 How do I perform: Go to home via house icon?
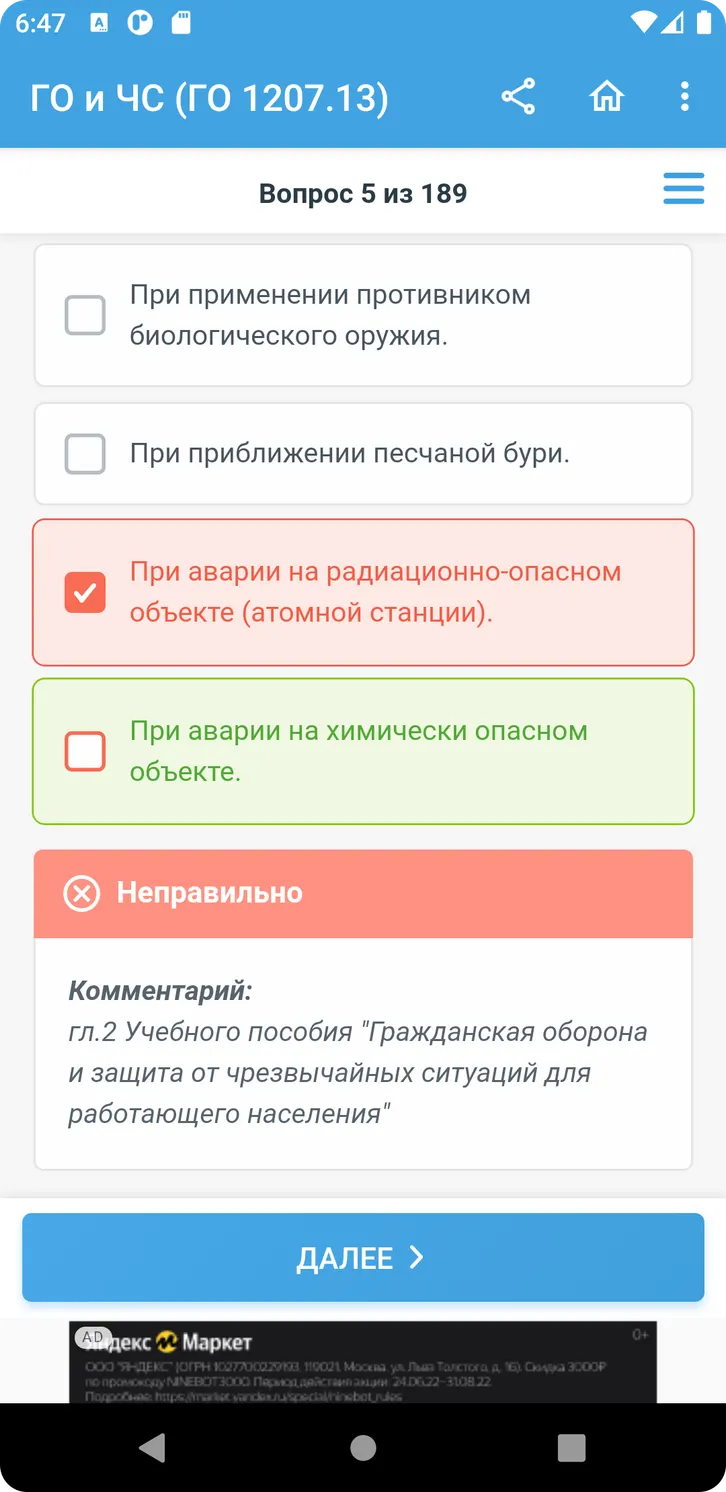coord(606,97)
